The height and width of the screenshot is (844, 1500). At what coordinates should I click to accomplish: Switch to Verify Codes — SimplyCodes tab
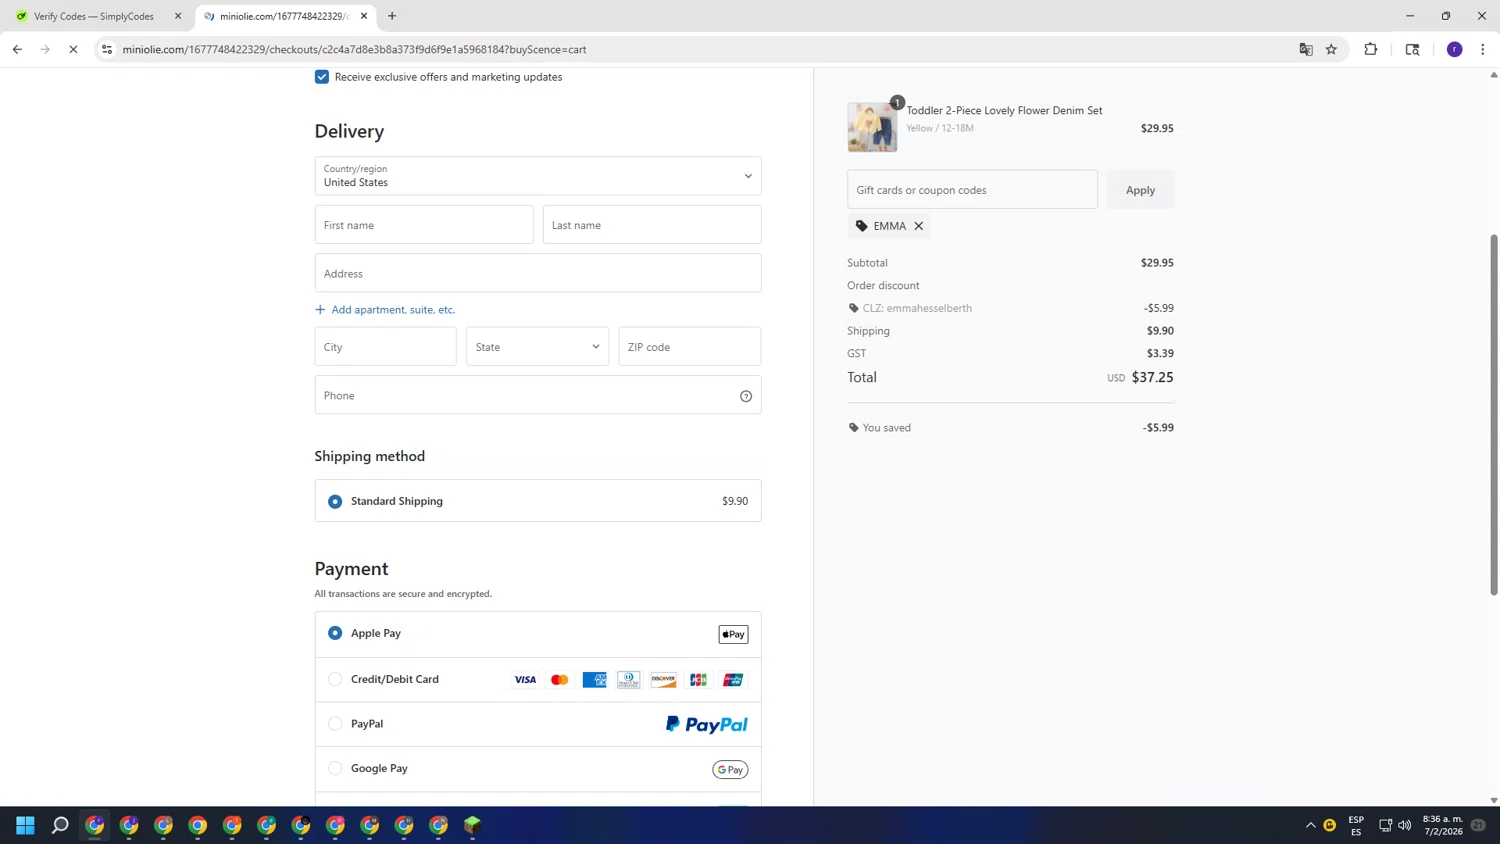pos(94,16)
